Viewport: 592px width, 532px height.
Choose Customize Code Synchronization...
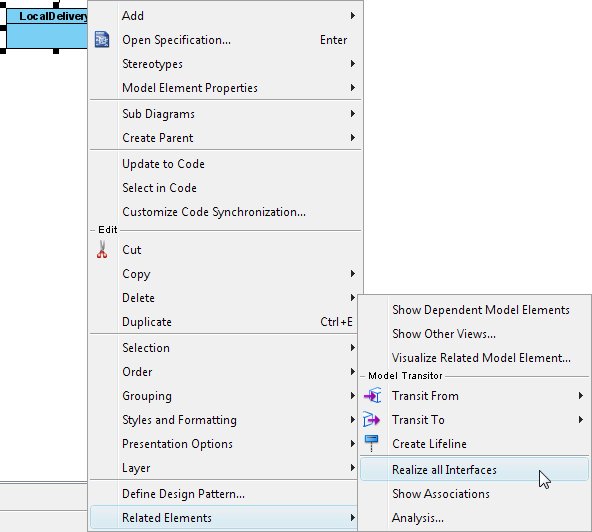[225, 211]
